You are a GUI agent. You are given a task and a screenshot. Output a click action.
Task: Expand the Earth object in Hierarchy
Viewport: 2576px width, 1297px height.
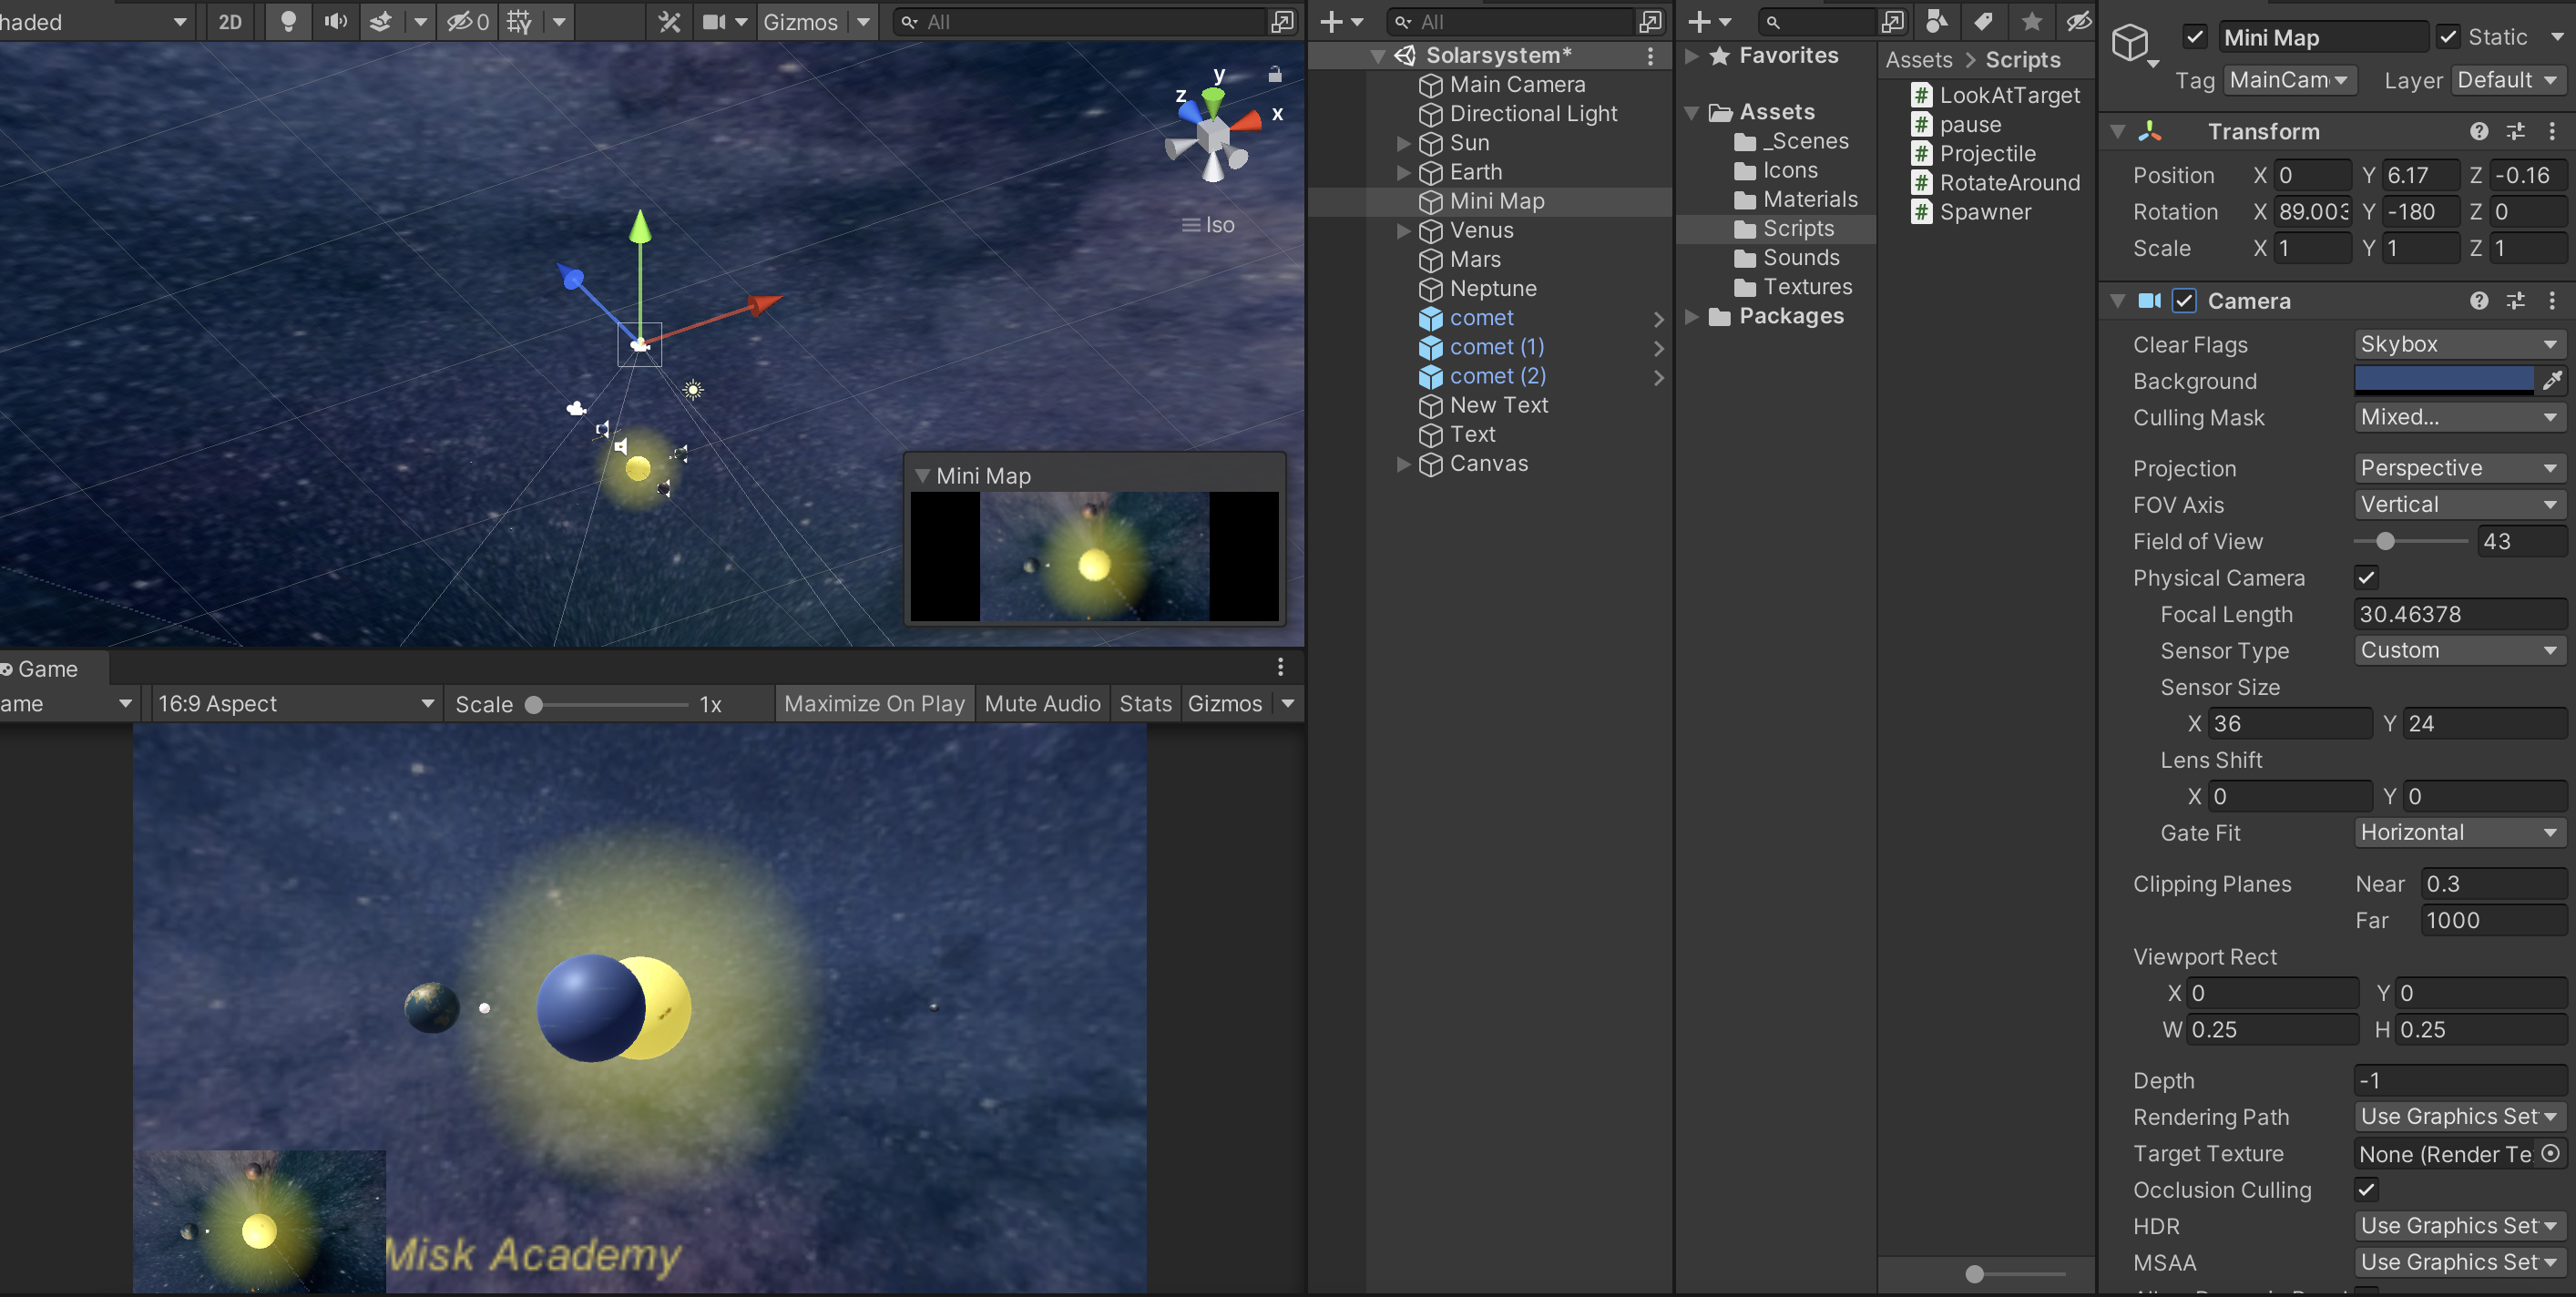1404,172
